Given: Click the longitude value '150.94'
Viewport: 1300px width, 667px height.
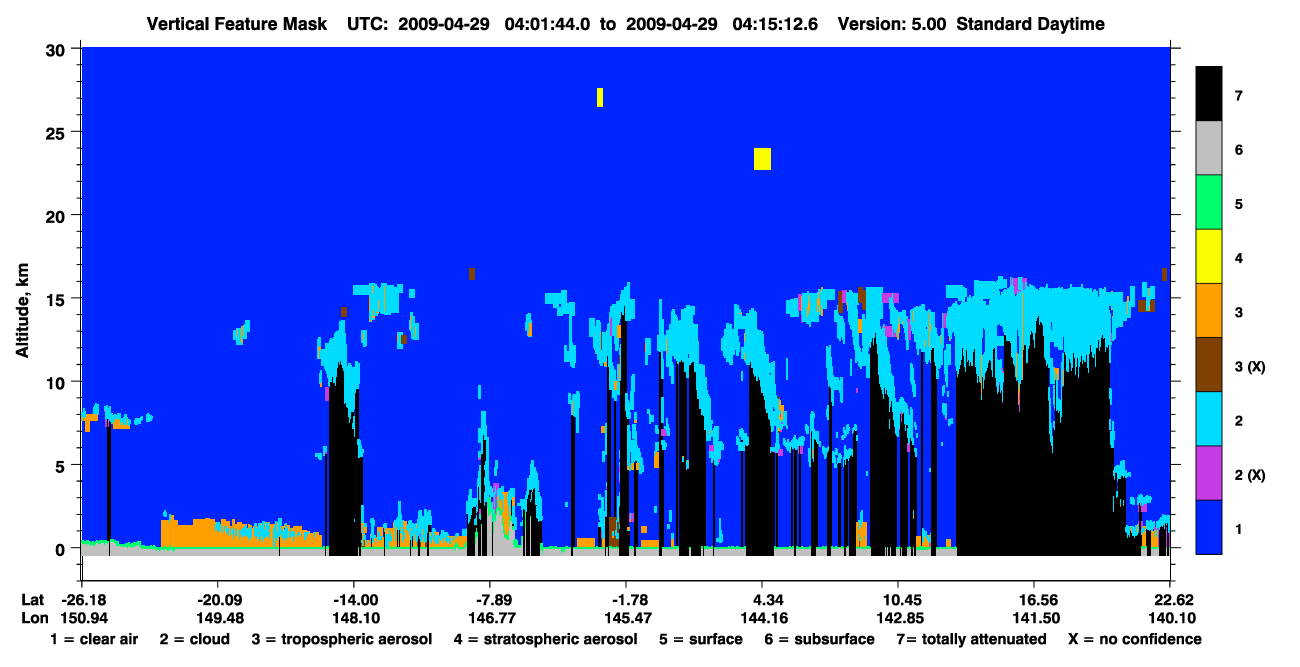Looking at the screenshot, I should (82, 618).
